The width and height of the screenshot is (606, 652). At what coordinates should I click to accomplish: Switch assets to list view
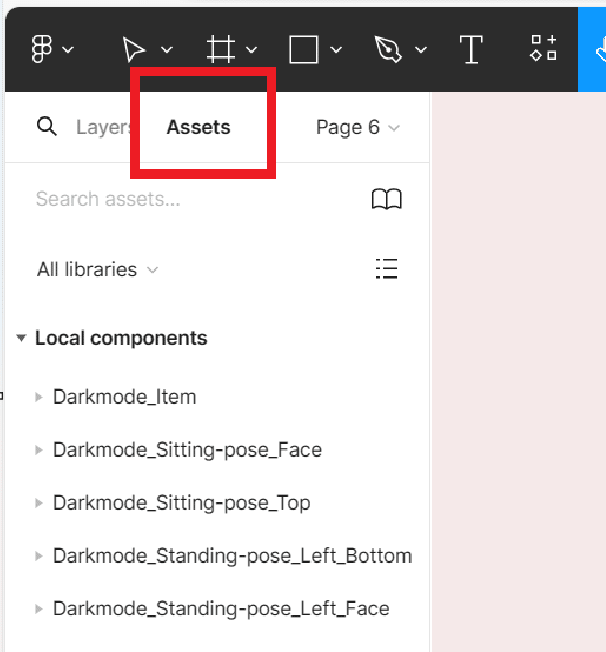pos(386,269)
